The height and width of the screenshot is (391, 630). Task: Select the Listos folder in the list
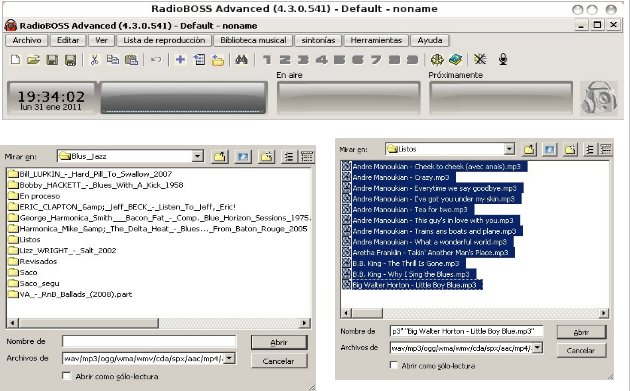pos(25,240)
